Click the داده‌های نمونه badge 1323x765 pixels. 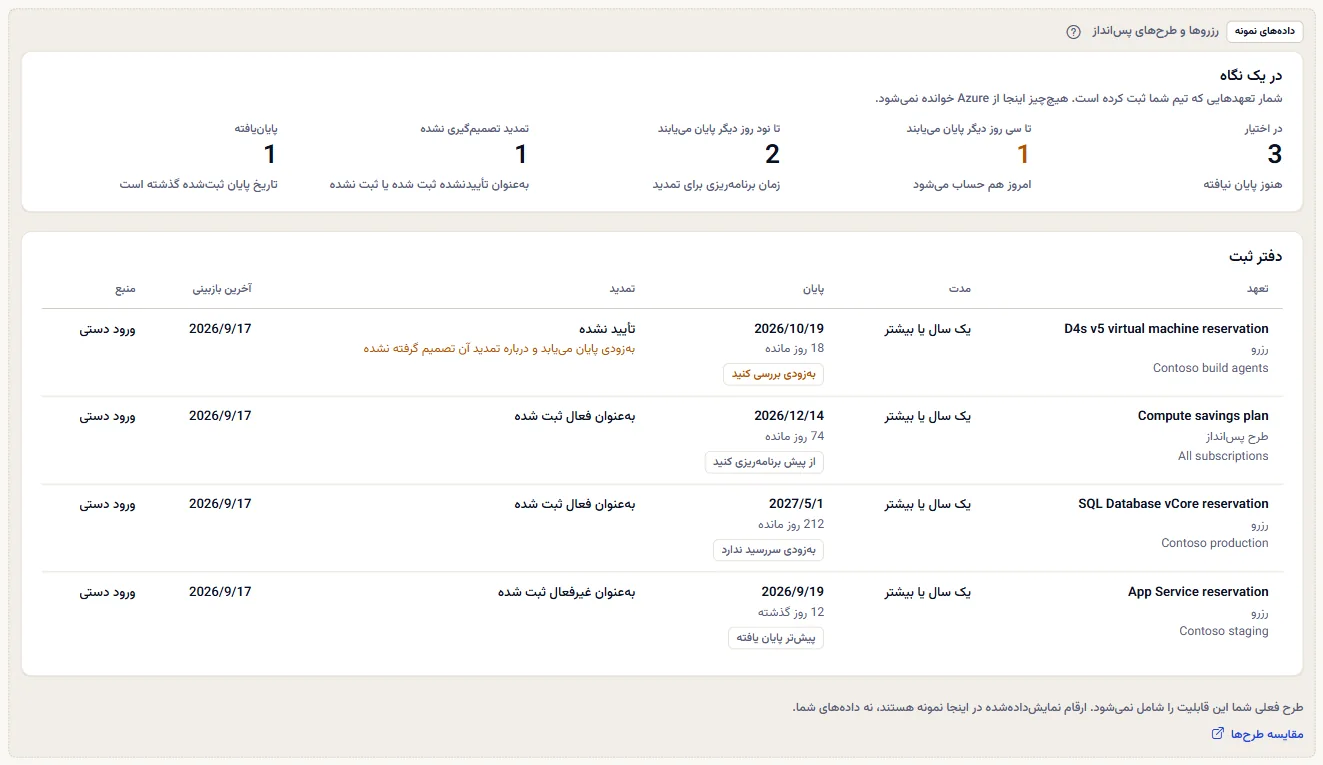[1265, 31]
